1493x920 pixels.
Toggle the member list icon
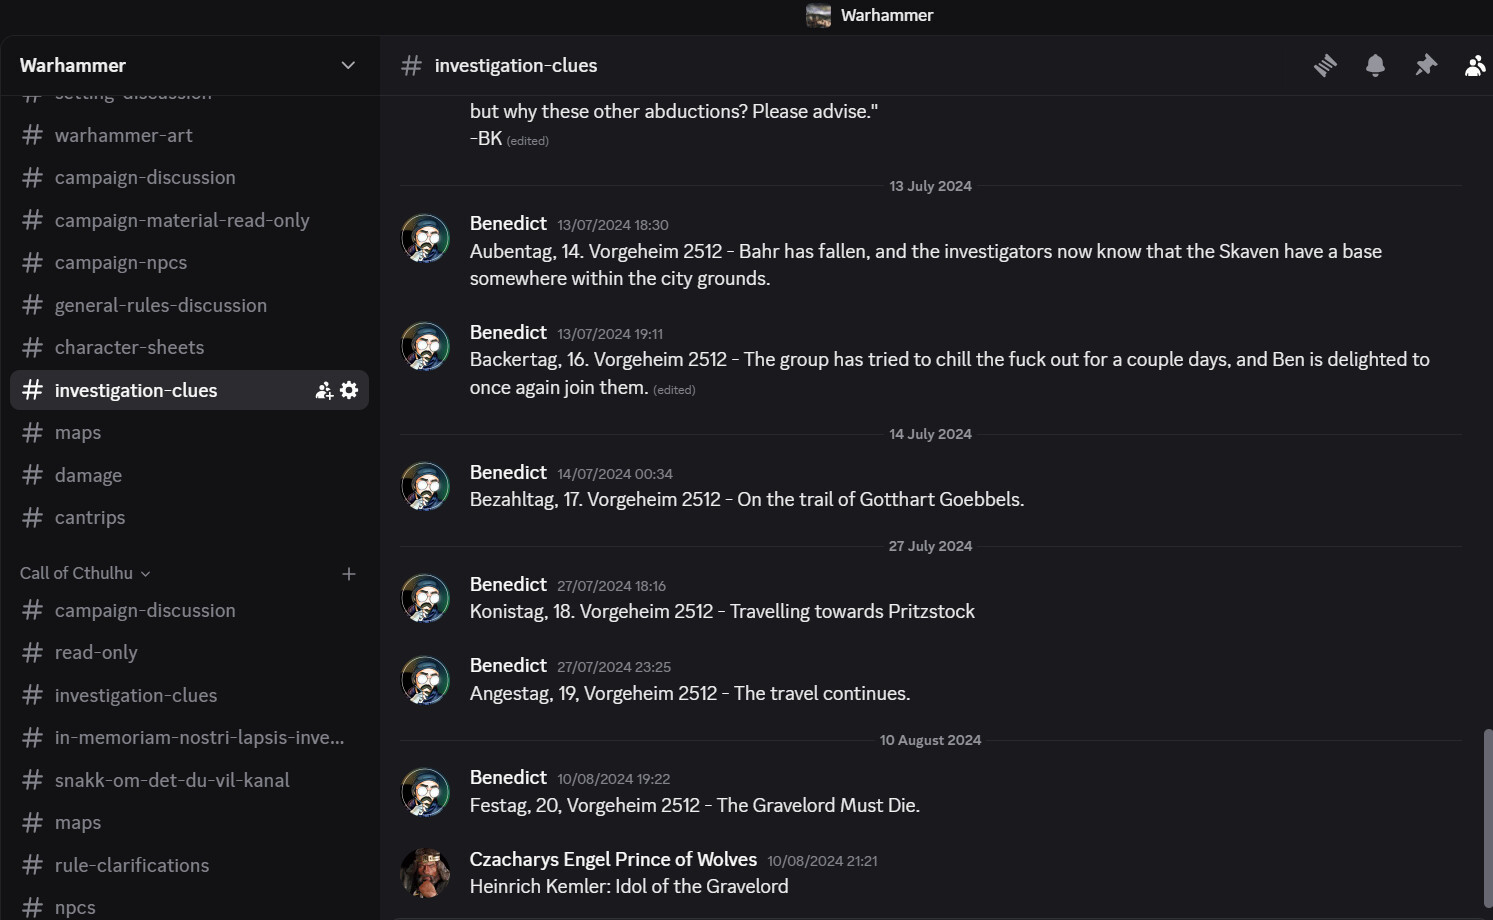coord(1475,66)
